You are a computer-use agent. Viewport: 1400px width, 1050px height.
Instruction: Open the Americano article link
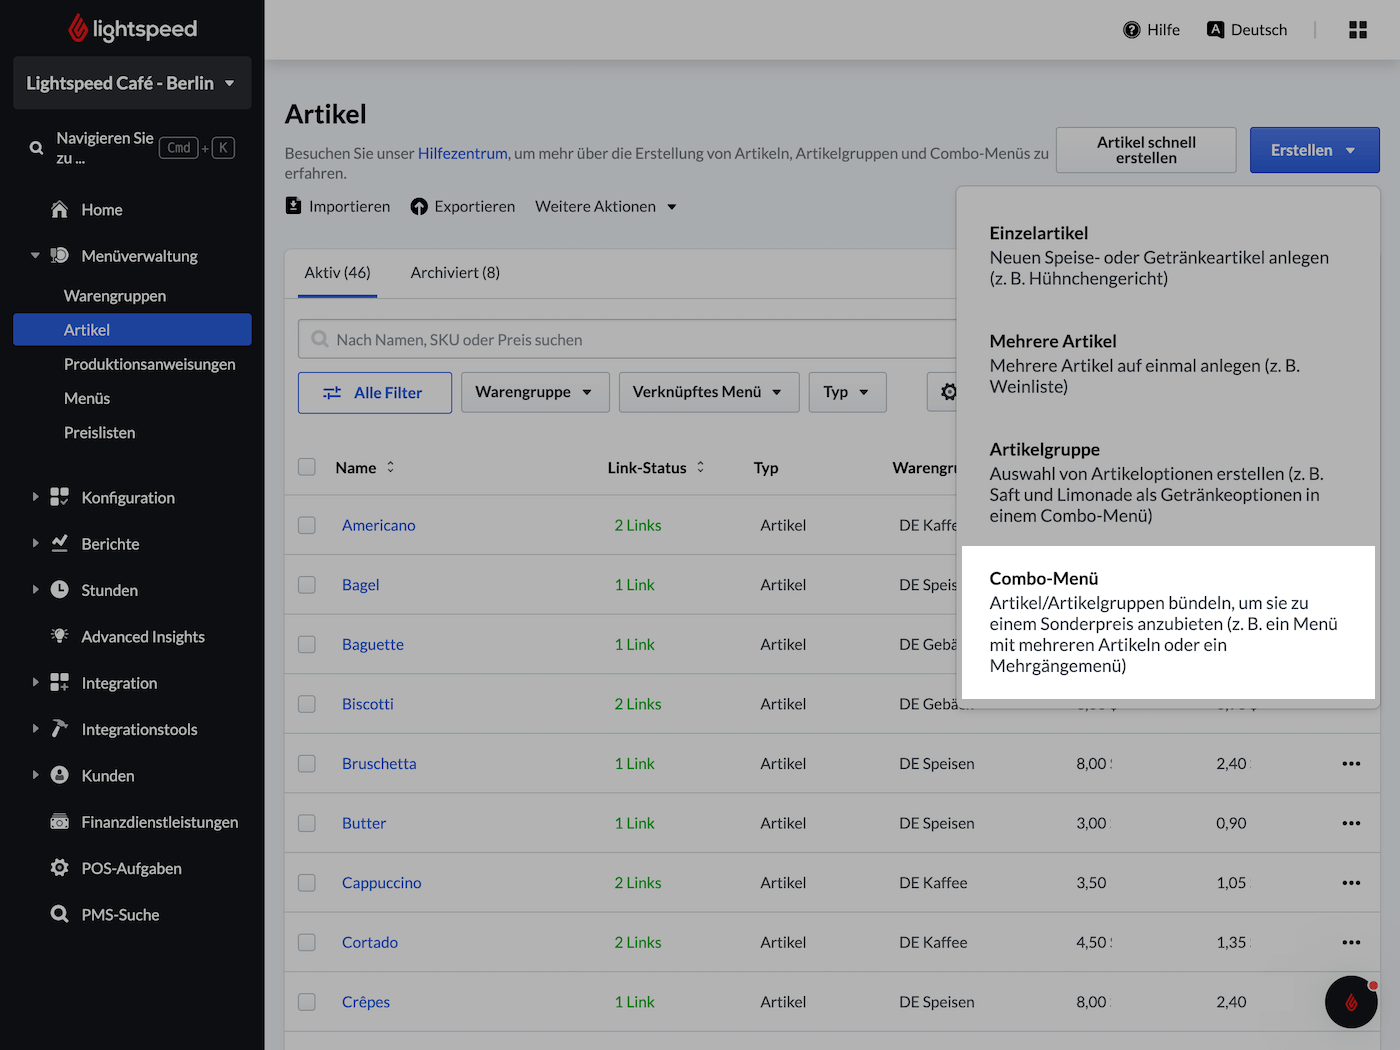coord(378,525)
